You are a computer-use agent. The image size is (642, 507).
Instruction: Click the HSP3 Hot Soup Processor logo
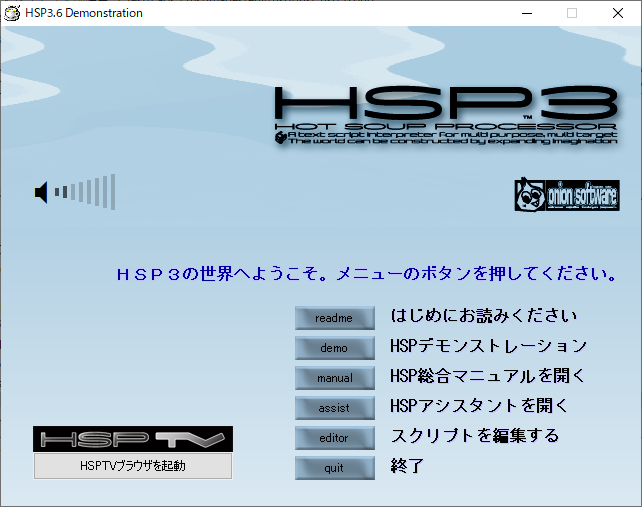click(x=445, y=115)
